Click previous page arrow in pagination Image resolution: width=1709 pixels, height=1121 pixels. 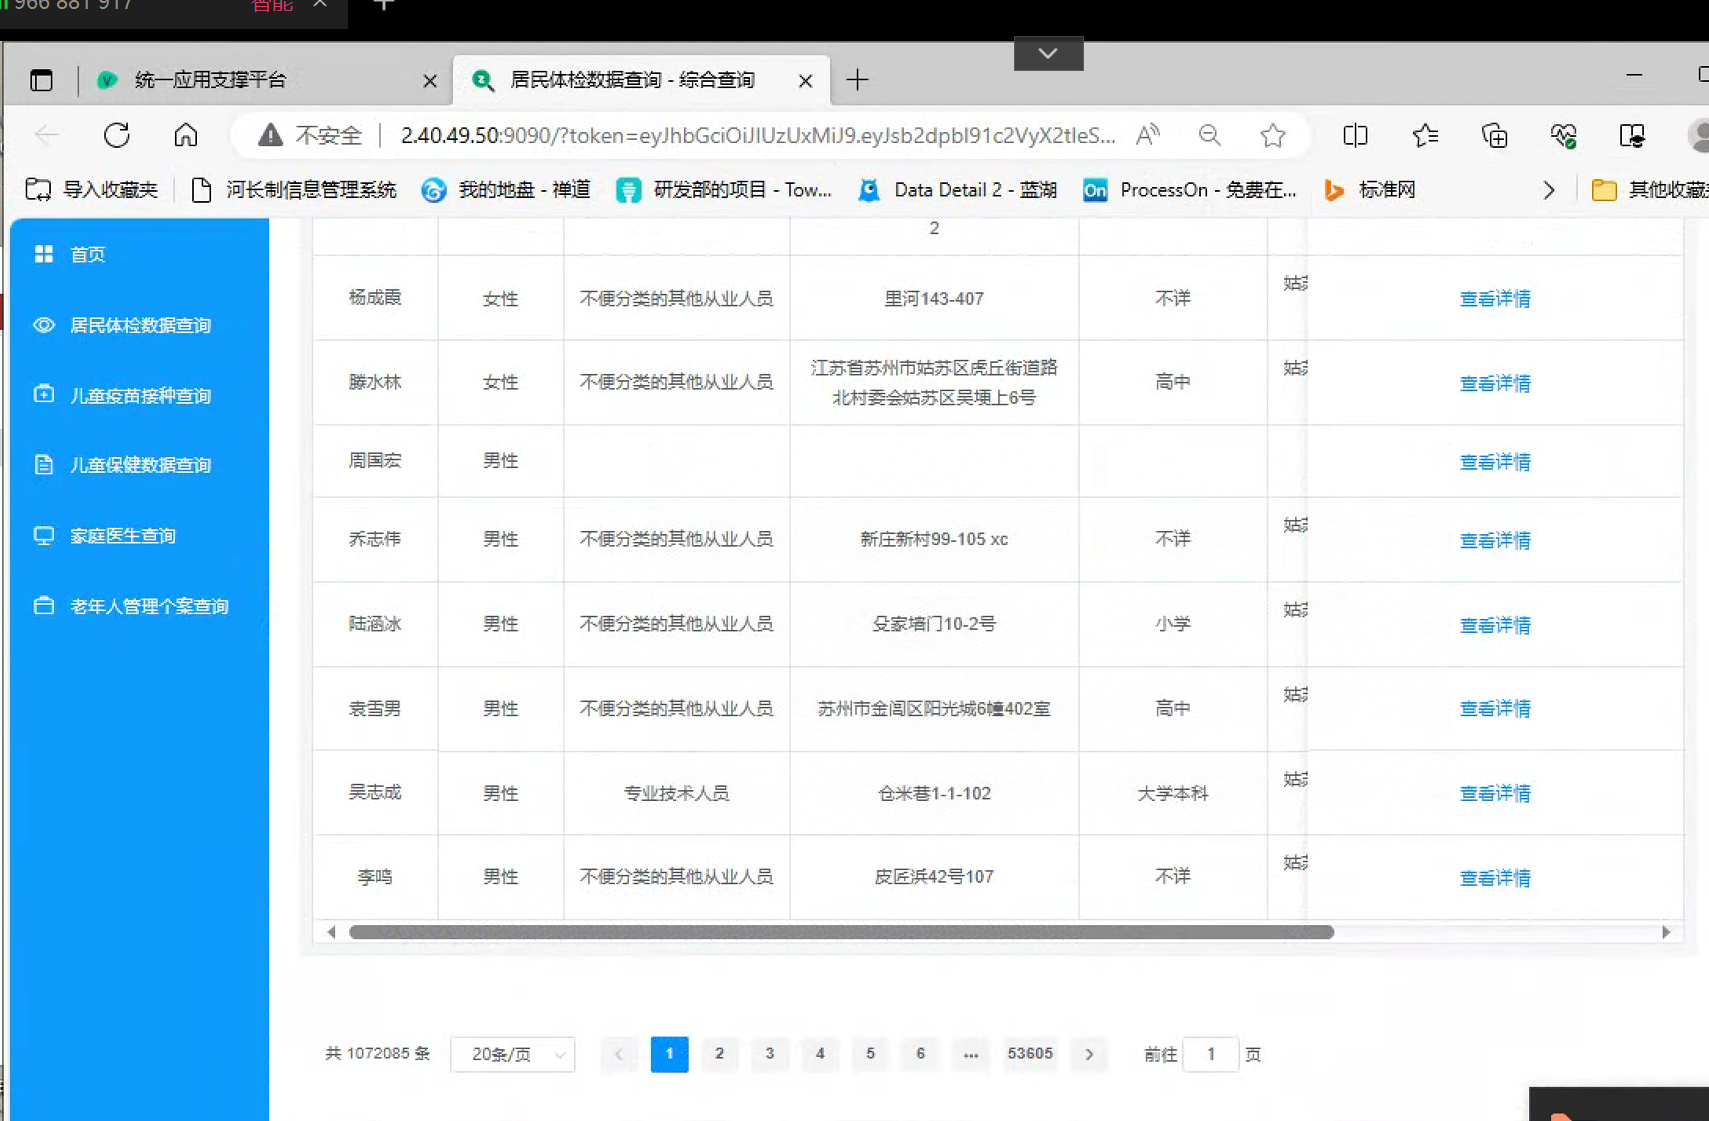619,1054
